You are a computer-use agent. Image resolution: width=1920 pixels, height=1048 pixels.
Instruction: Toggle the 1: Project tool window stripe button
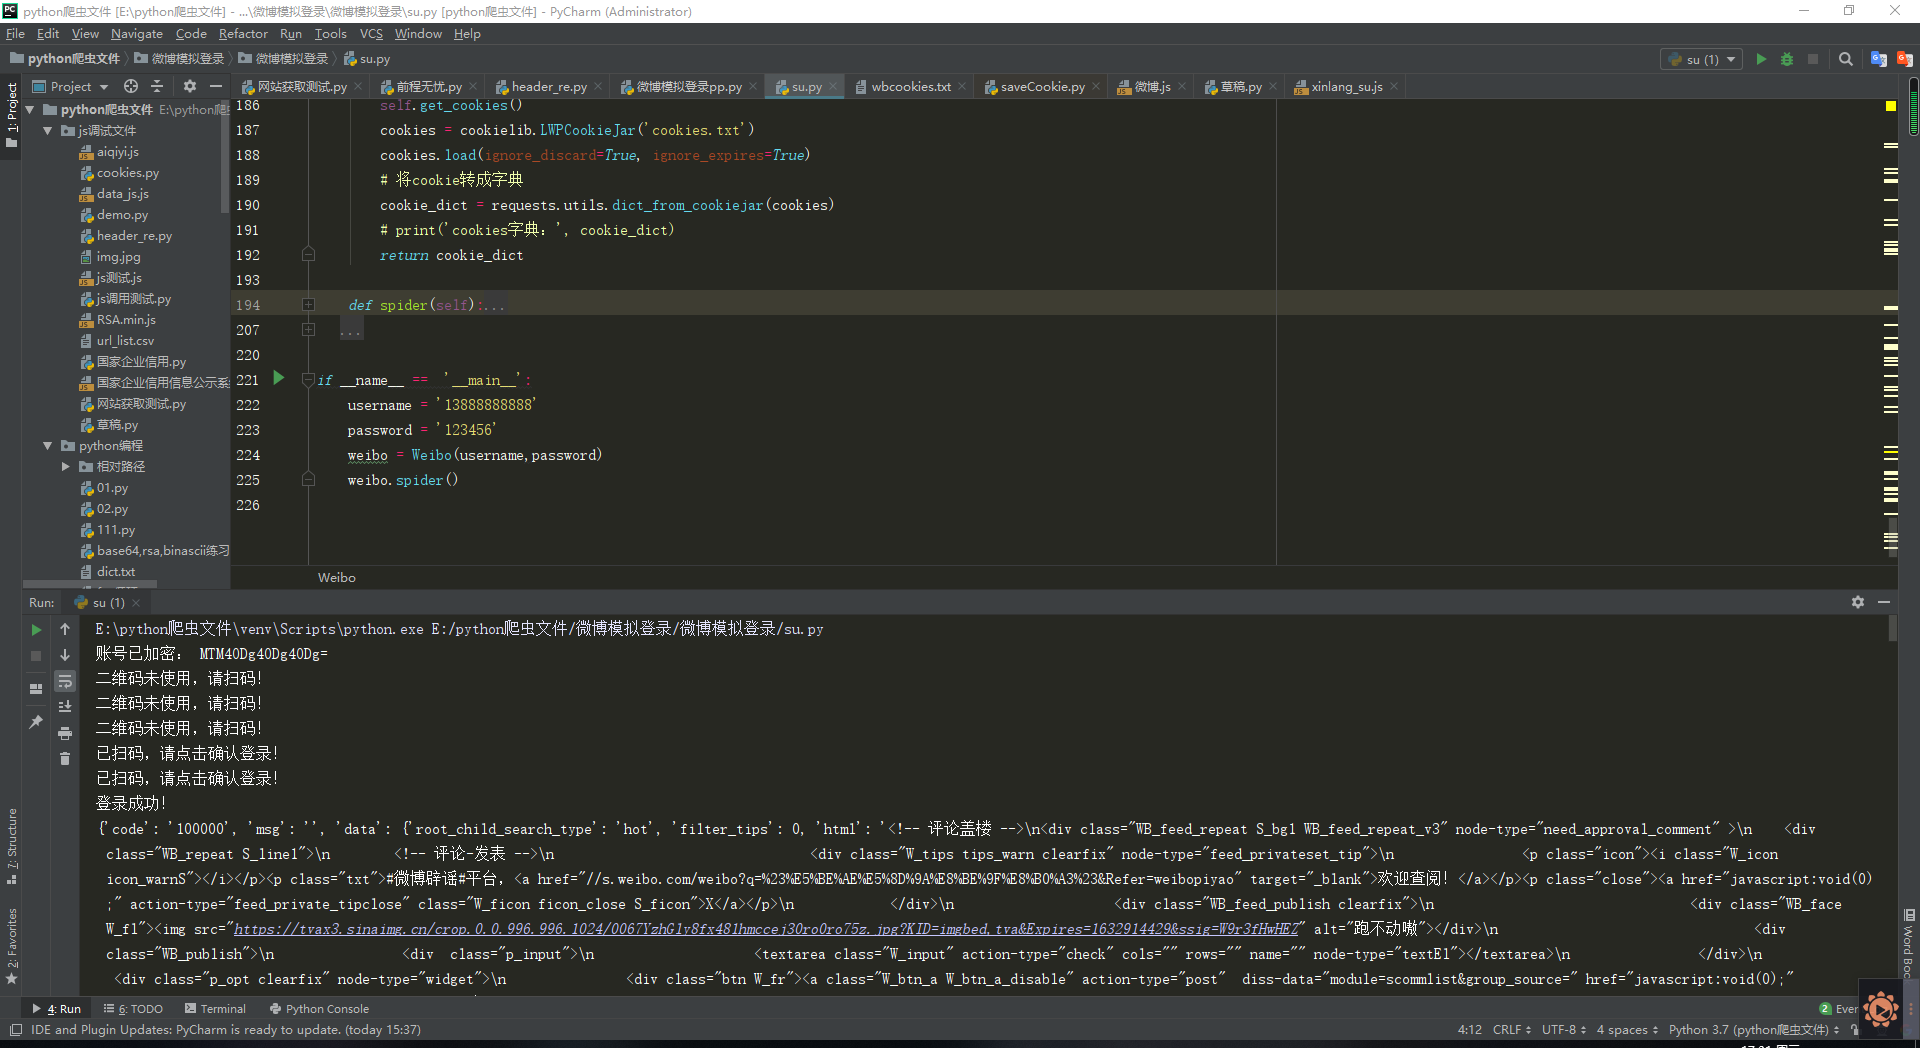click(11, 115)
